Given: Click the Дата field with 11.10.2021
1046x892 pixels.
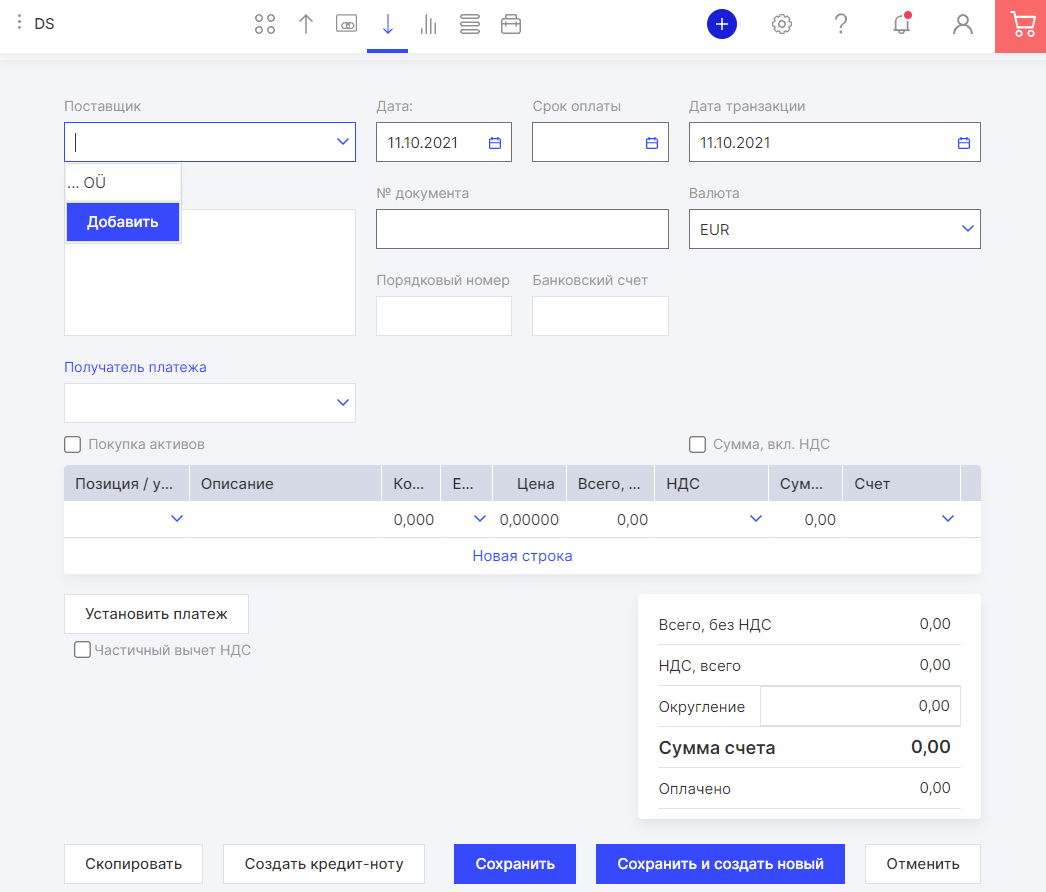Looking at the screenshot, I should click(444, 142).
